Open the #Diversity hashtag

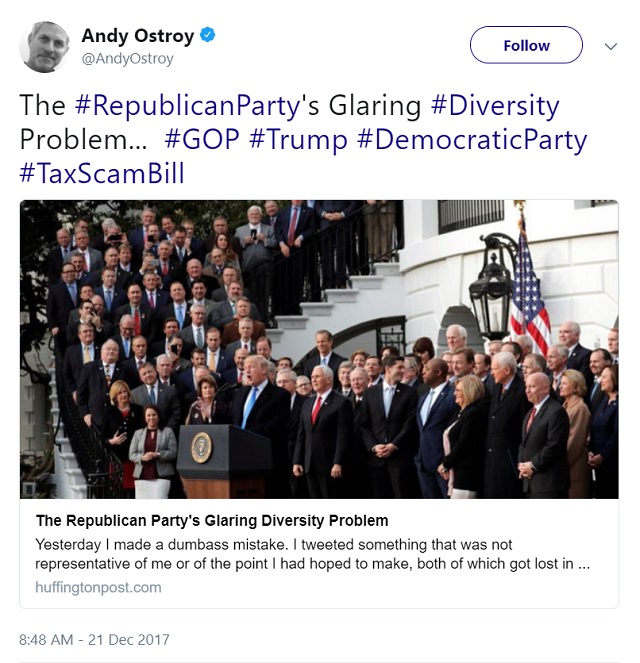click(495, 106)
